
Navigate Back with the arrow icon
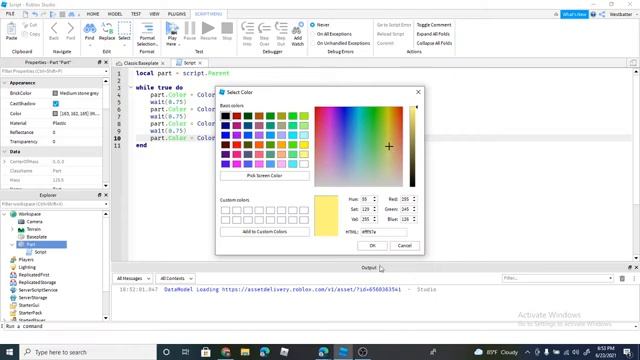(x=54, y=29)
